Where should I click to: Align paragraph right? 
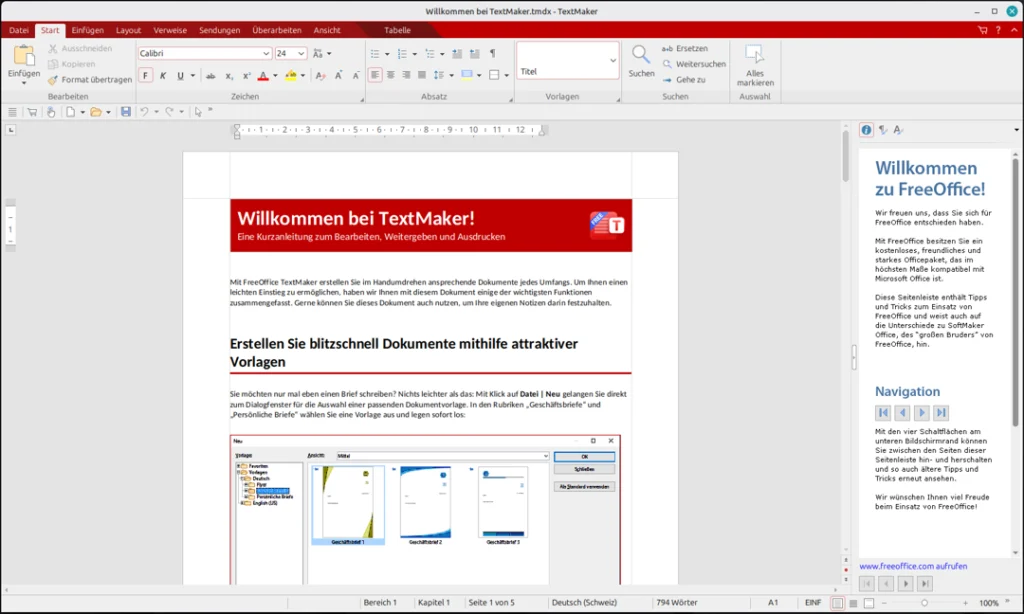coord(406,75)
